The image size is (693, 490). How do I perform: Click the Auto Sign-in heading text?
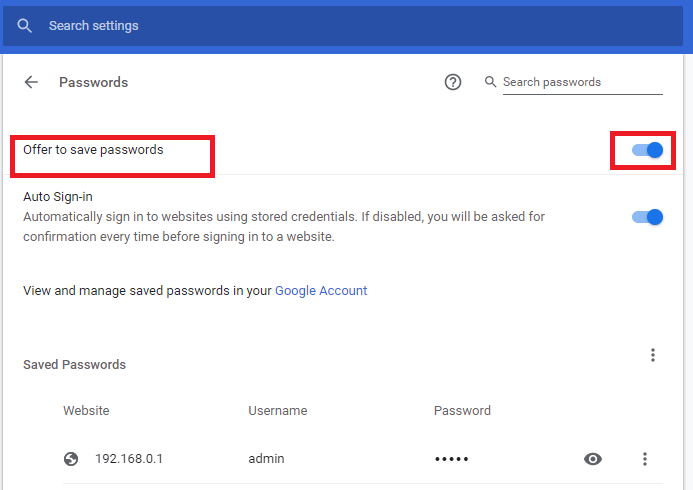[x=58, y=197]
